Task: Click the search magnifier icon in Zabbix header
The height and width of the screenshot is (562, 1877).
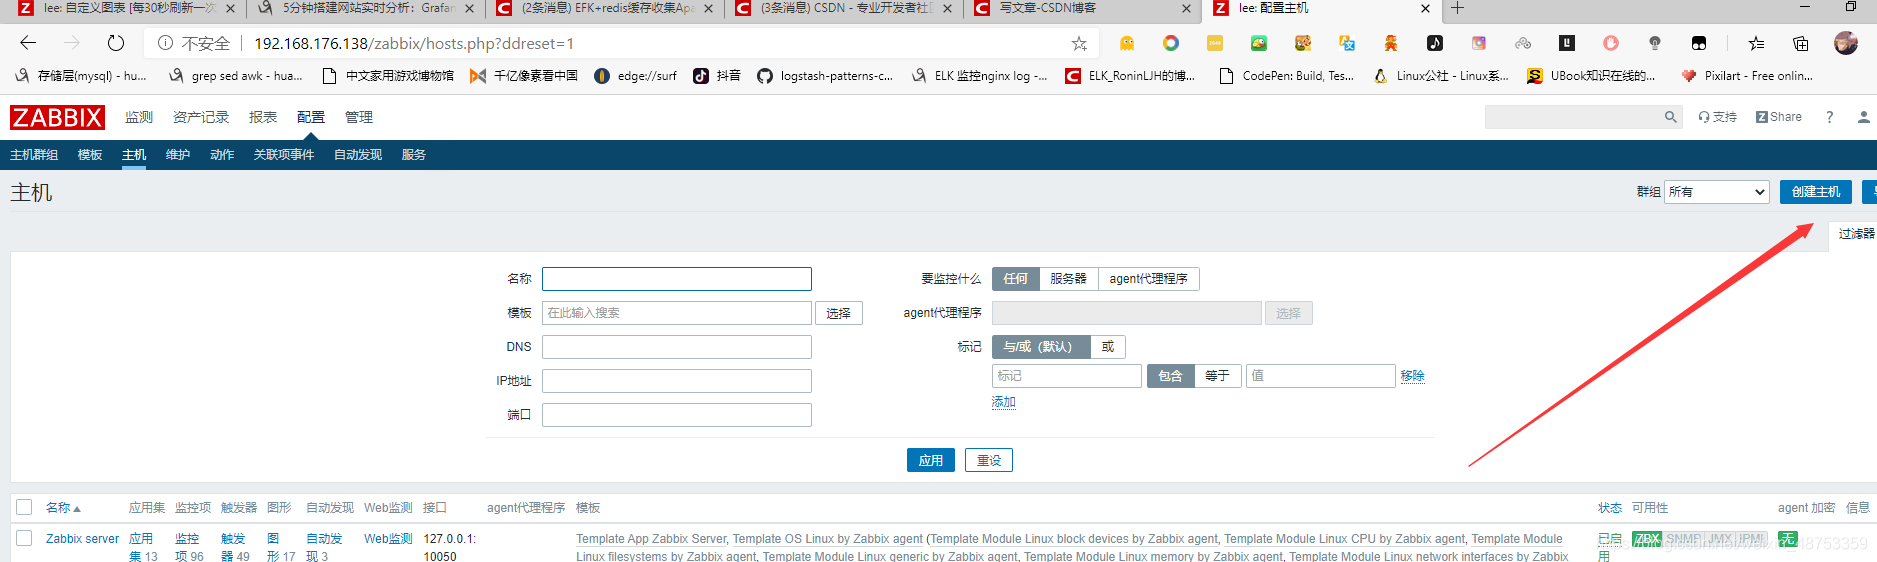Action: tap(1670, 117)
